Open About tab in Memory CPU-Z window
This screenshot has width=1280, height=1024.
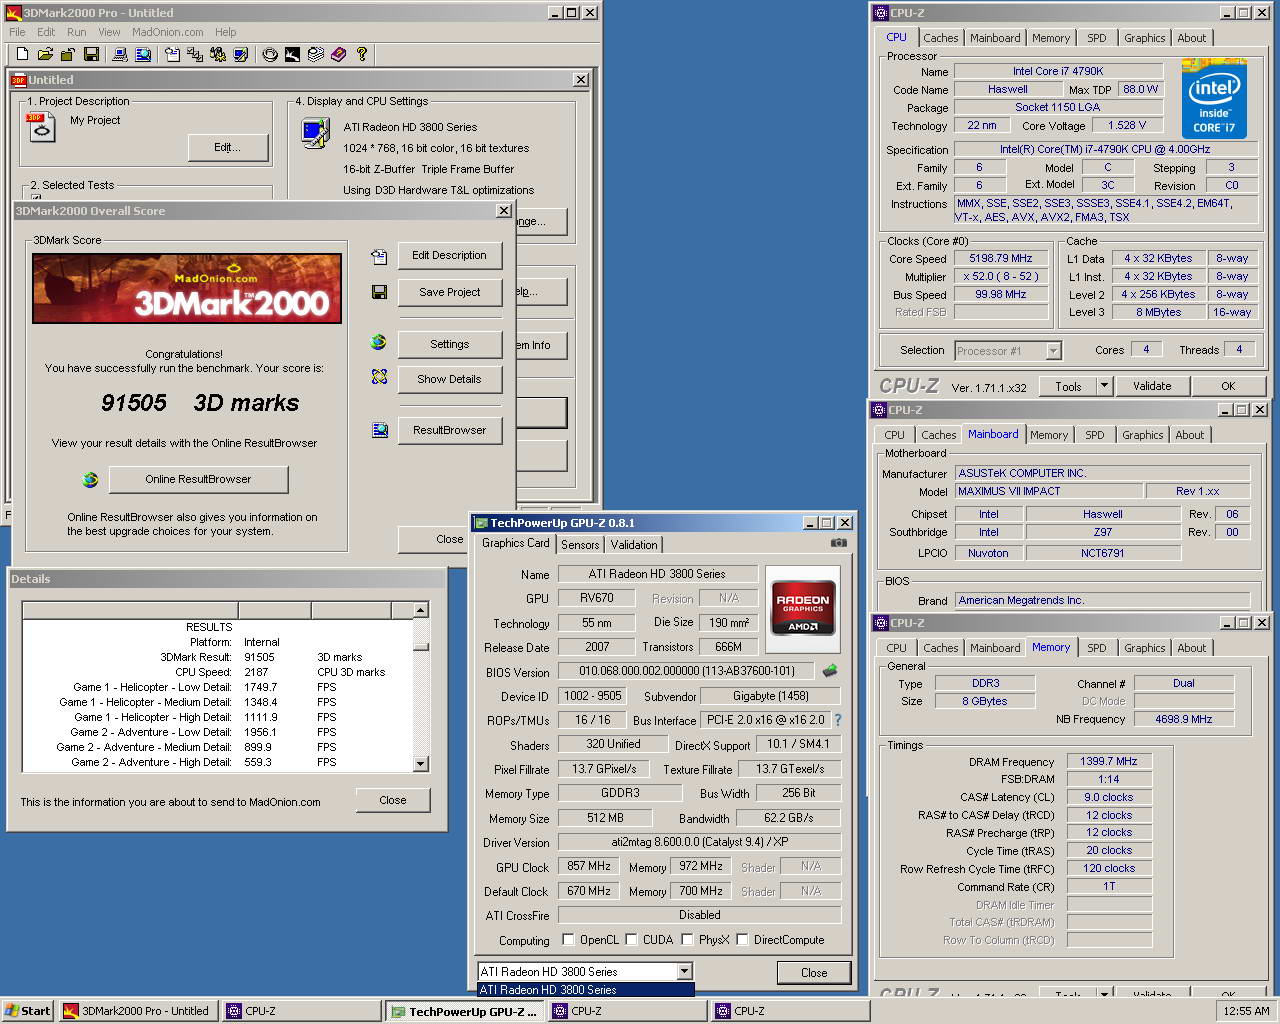[1191, 648]
